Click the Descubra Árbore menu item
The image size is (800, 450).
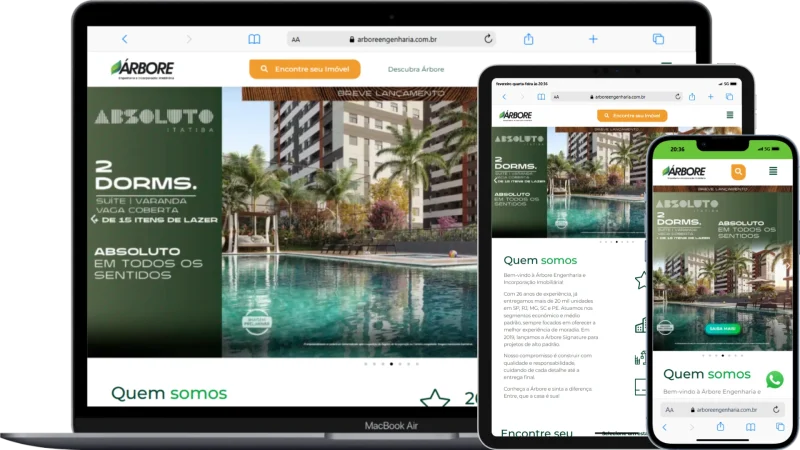pyautogui.click(x=416, y=69)
